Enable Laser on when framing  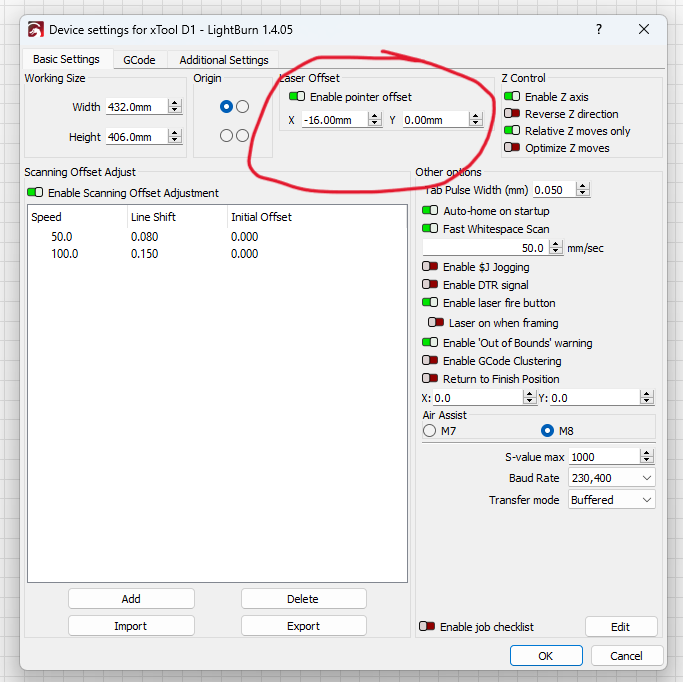pos(436,322)
